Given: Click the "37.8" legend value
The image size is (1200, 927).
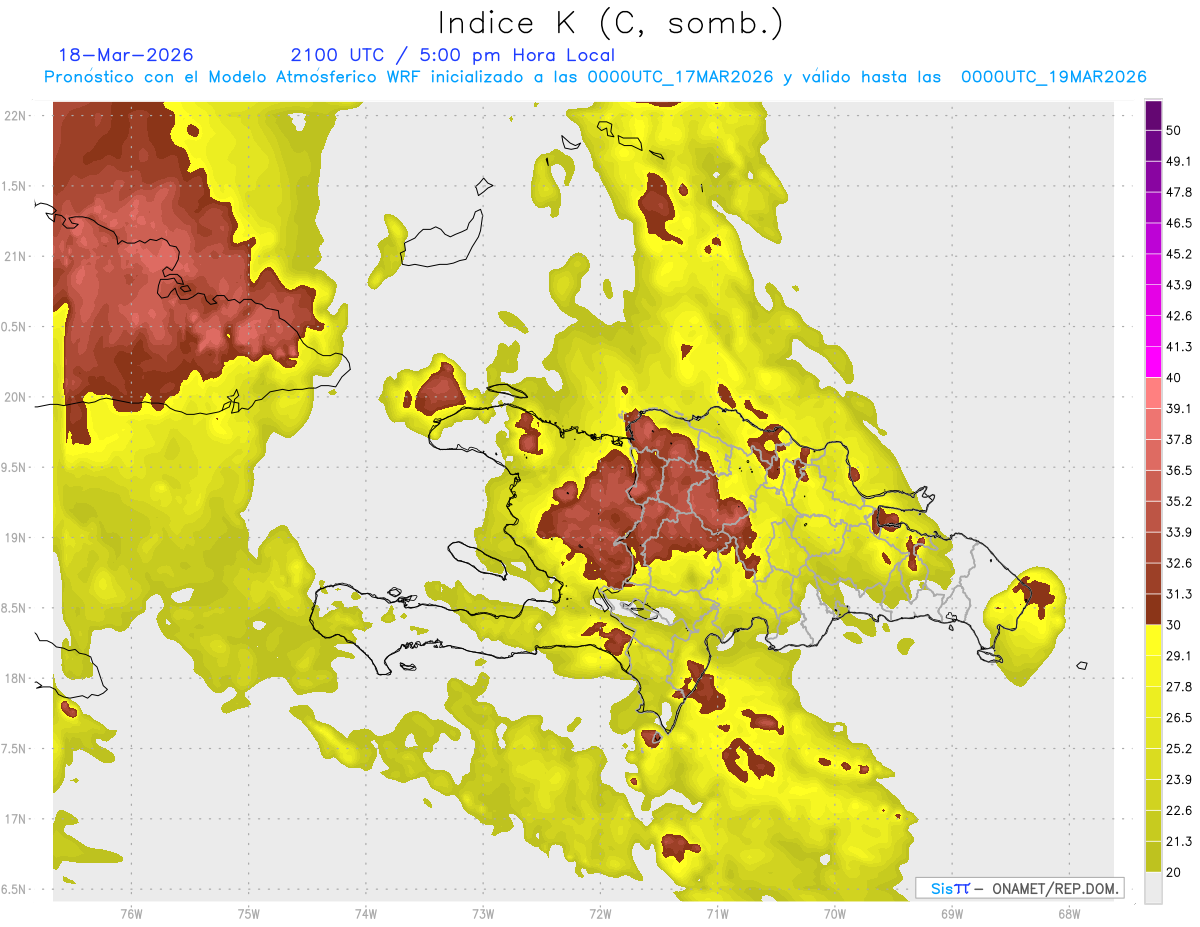Looking at the screenshot, I should tap(1179, 440).
